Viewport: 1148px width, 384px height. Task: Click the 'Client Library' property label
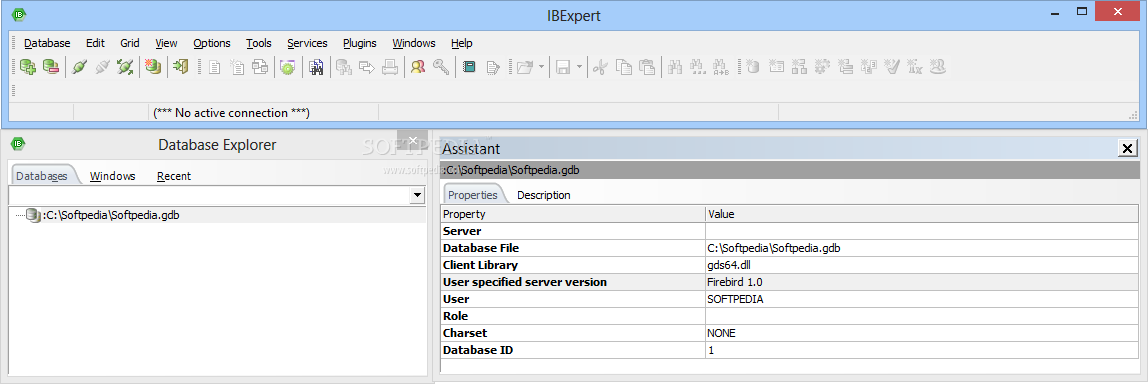pyautogui.click(x=480, y=265)
